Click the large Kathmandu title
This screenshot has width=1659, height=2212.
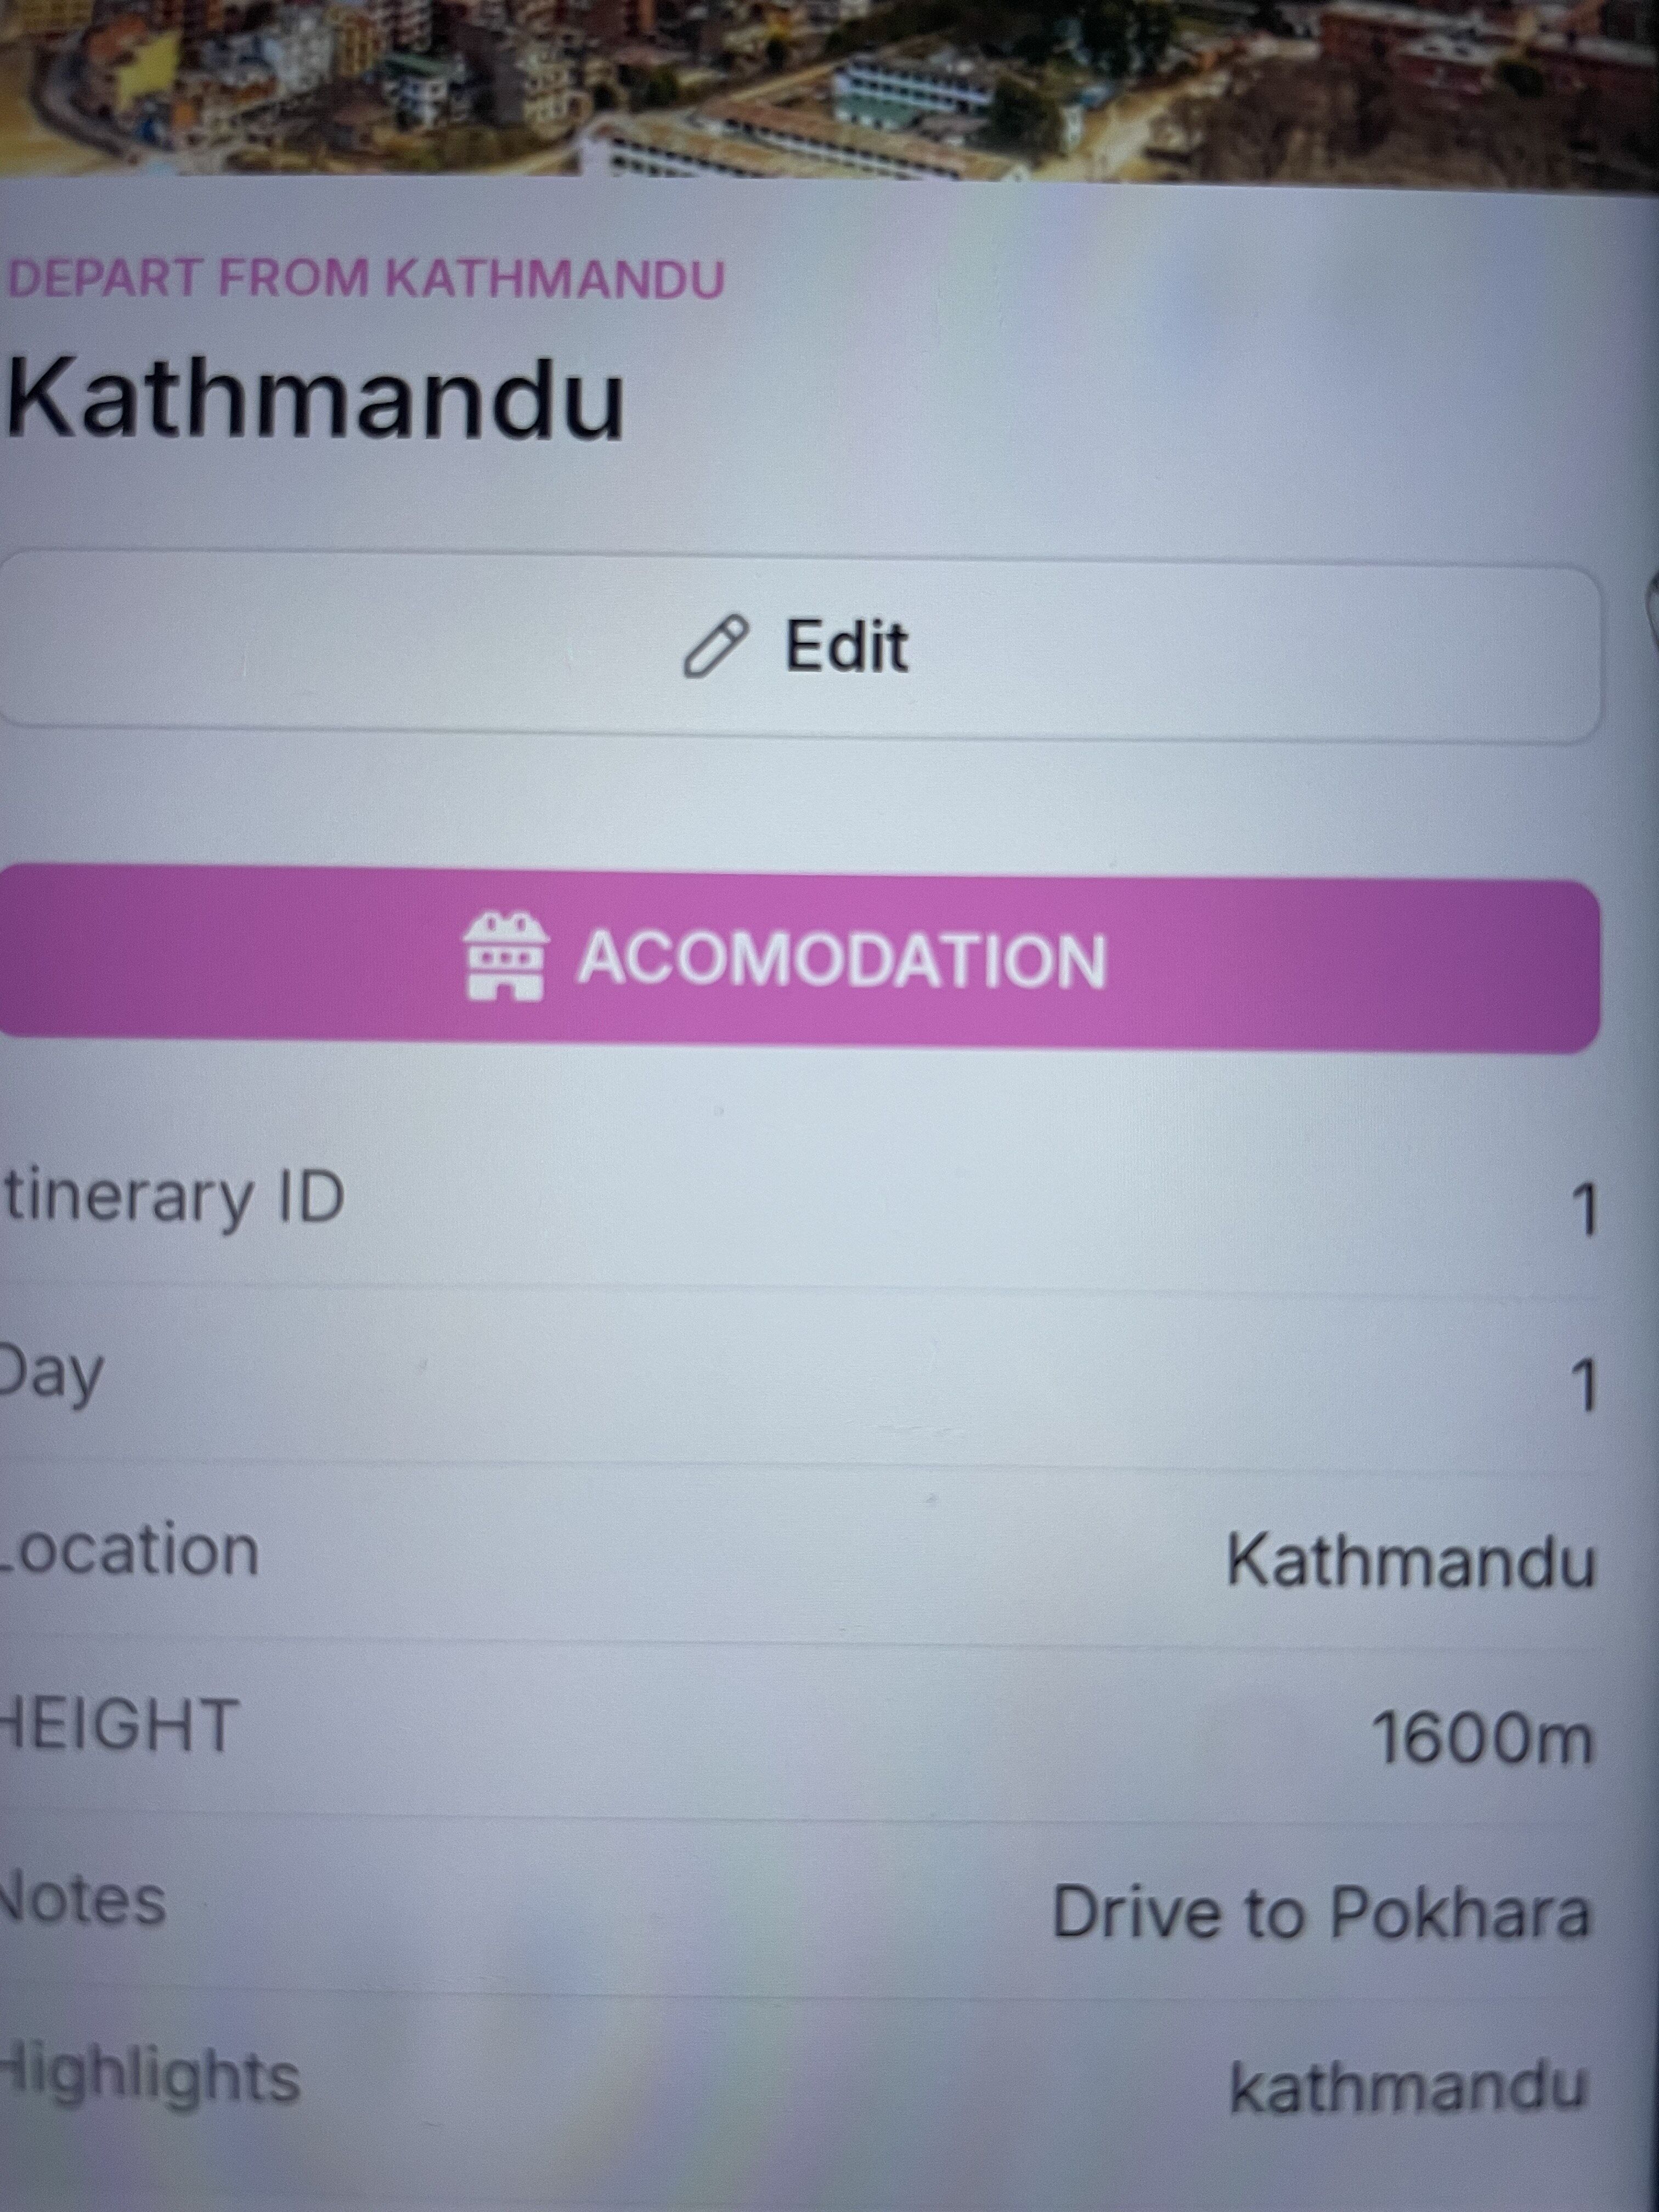click(315, 398)
